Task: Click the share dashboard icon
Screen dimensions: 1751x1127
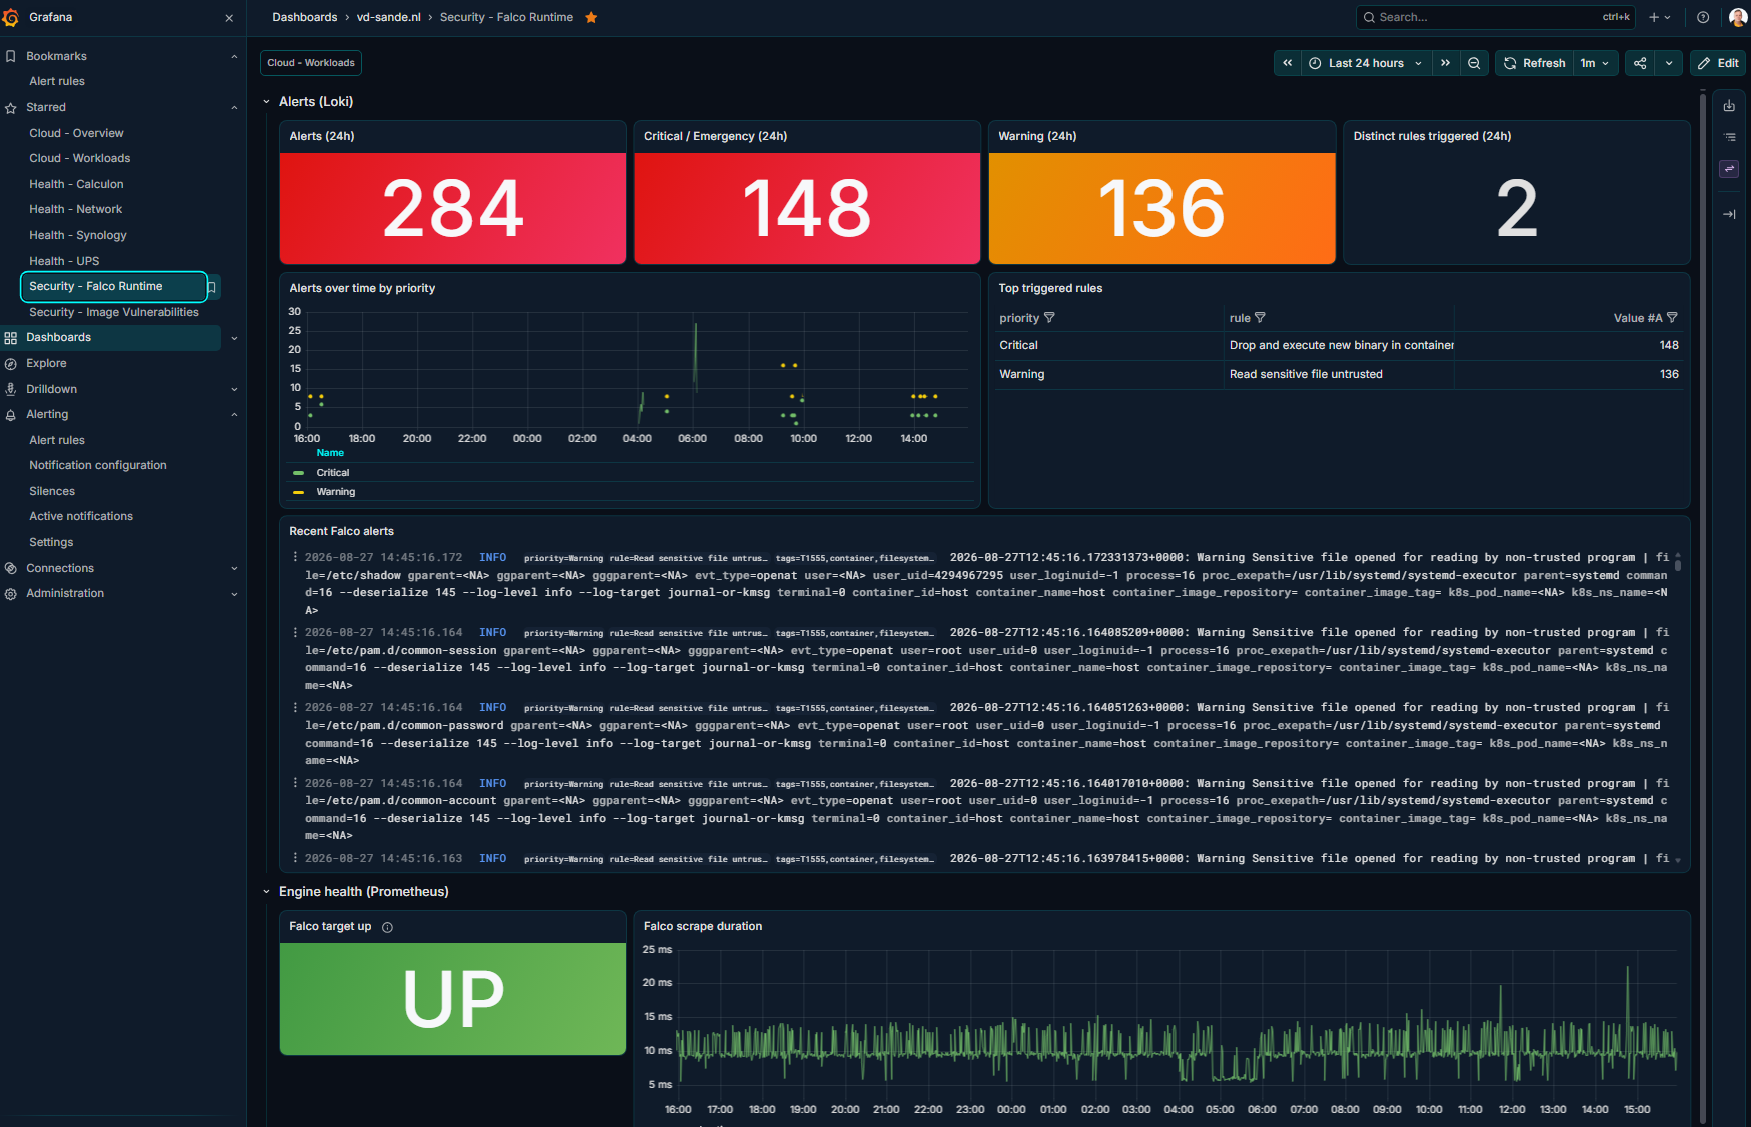Action: coord(1640,63)
